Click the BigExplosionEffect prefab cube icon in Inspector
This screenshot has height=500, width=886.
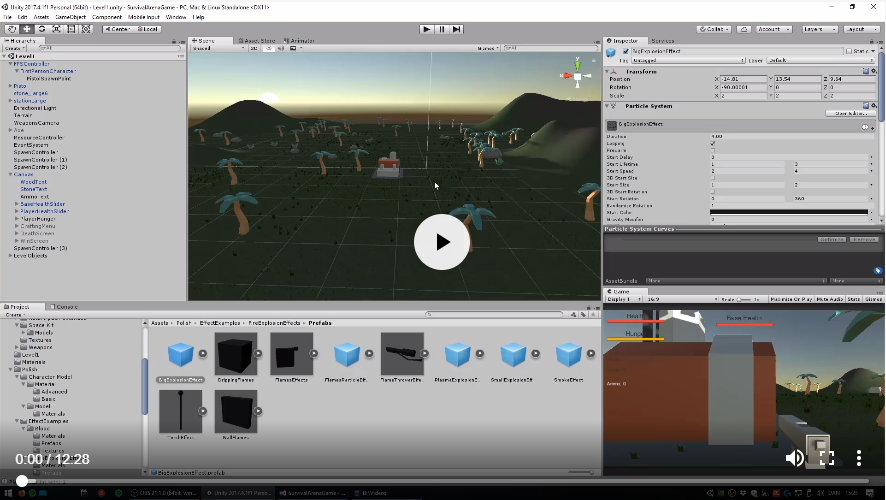(x=611, y=53)
